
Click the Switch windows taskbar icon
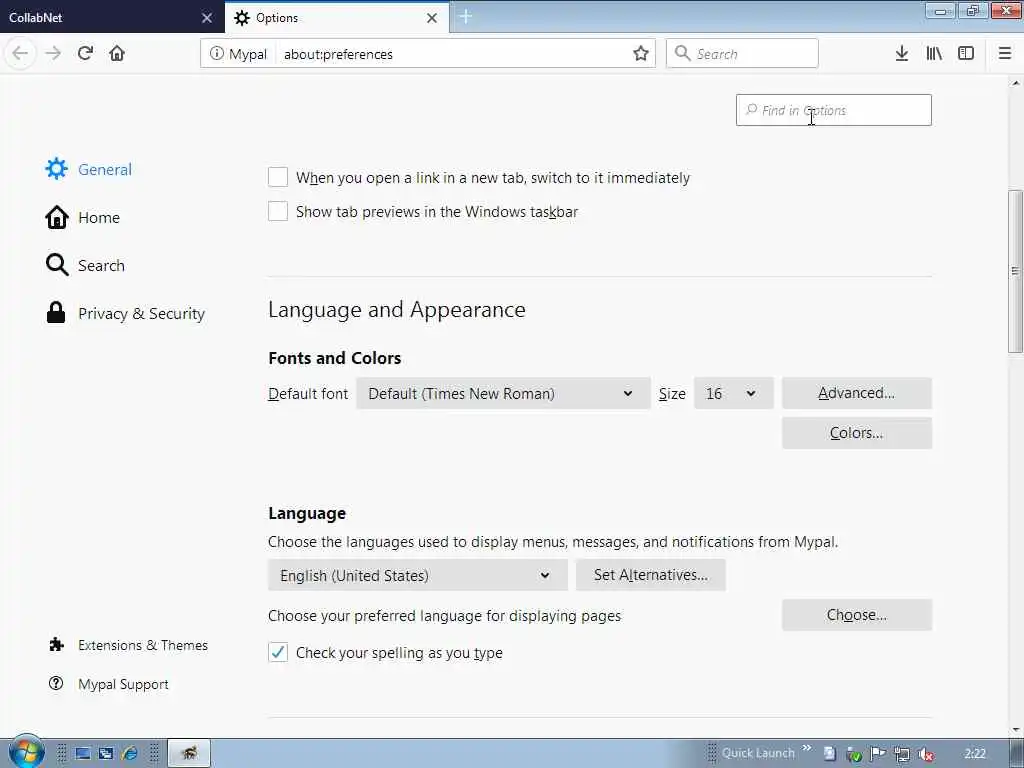[x=106, y=754]
